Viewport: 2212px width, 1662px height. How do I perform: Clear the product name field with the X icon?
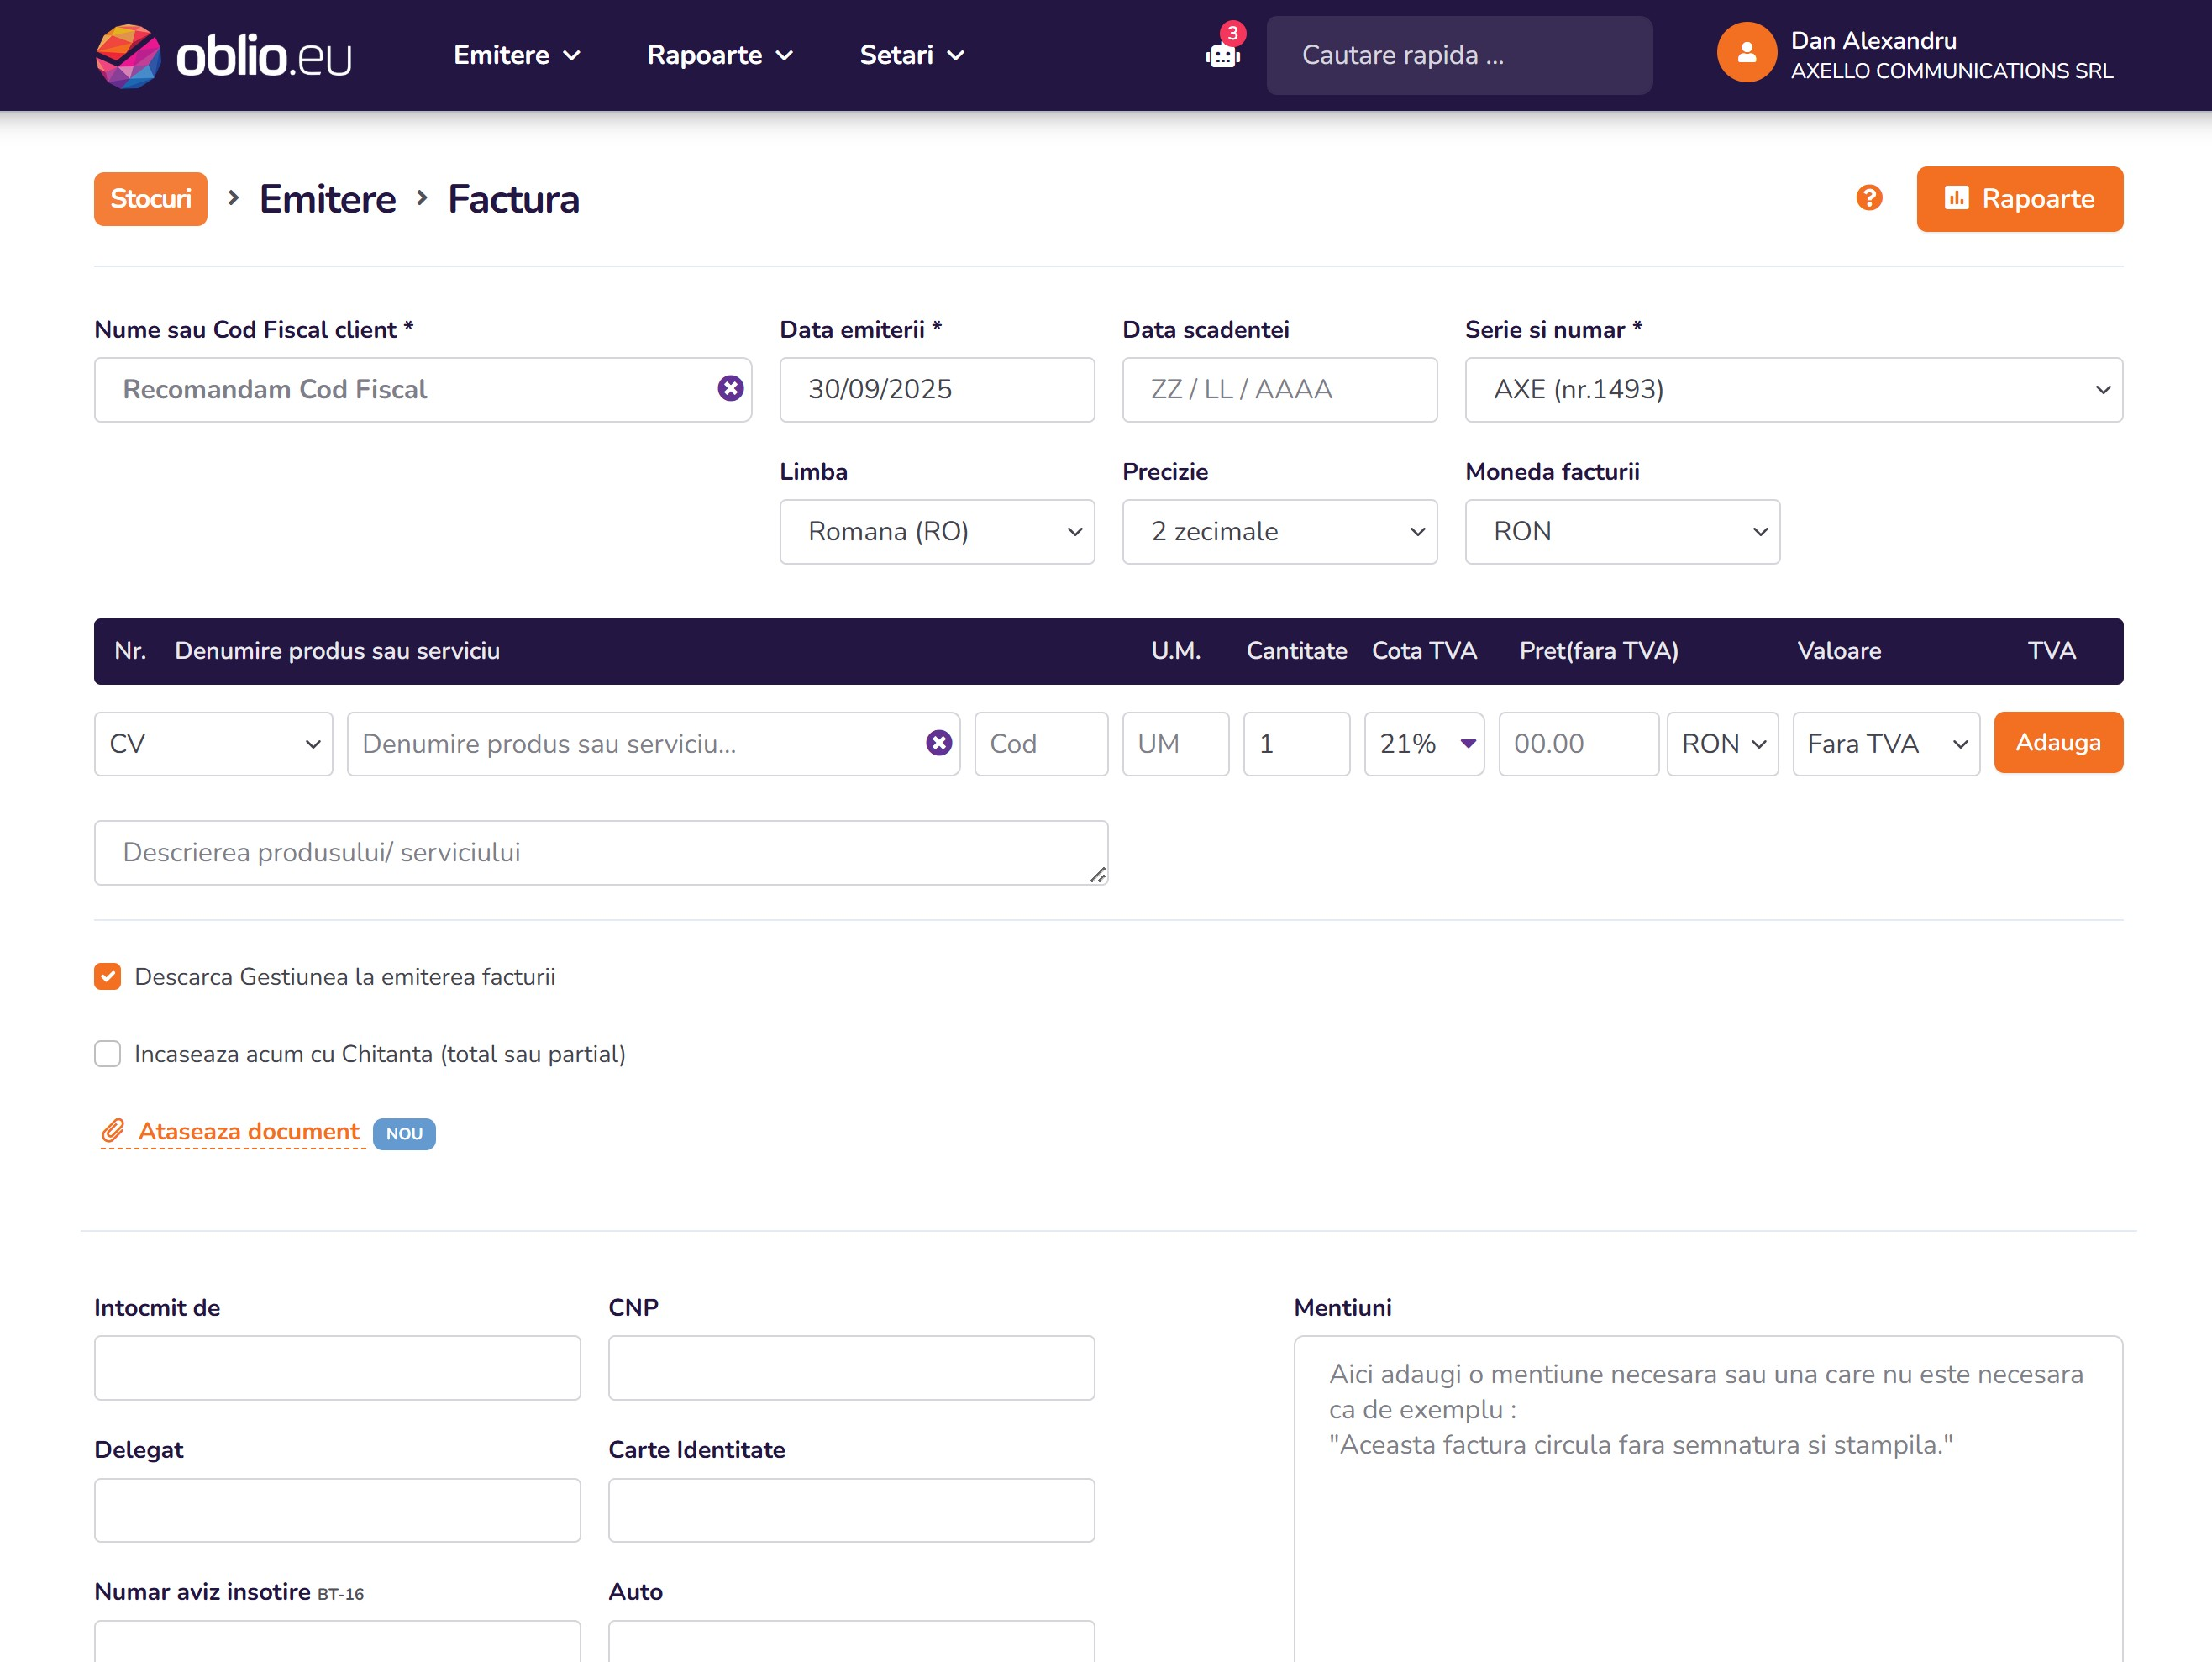pyautogui.click(x=938, y=743)
